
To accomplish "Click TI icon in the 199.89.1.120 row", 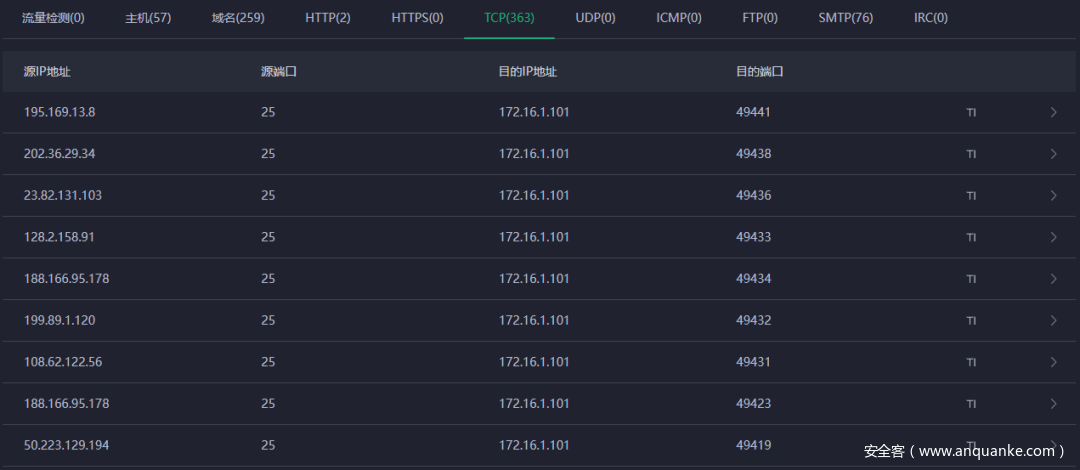I will click(971, 321).
